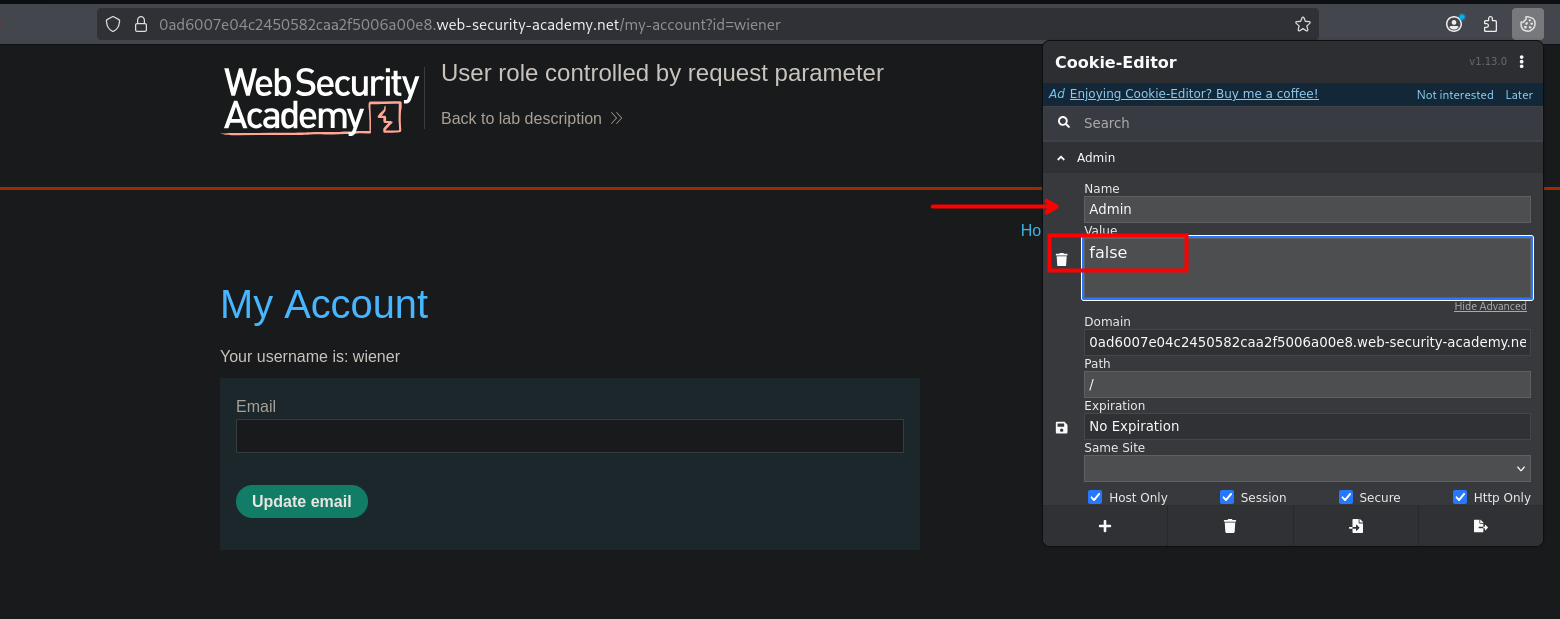Dismiss ad with Not interested
1560x619 pixels.
[1454, 95]
